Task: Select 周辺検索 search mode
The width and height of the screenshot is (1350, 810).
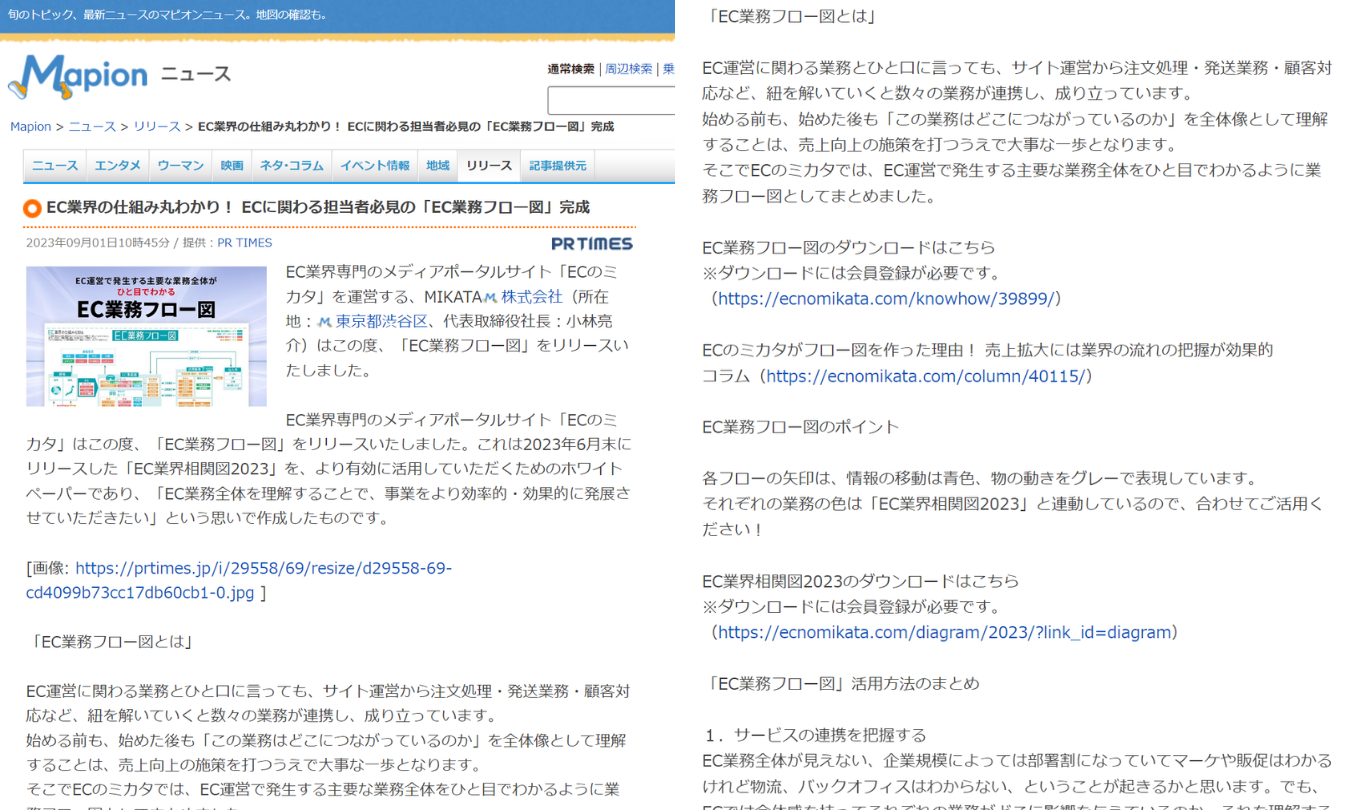Action: [x=629, y=69]
